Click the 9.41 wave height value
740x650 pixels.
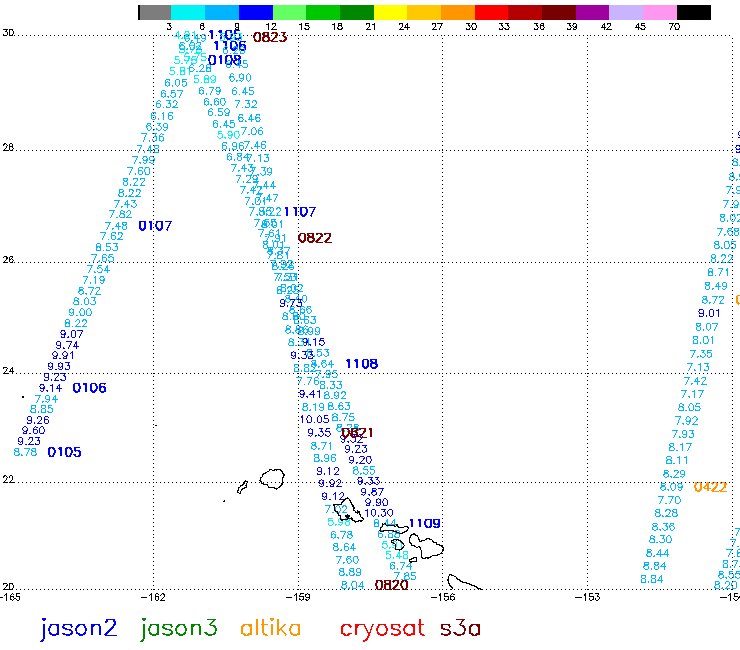click(x=310, y=394)
